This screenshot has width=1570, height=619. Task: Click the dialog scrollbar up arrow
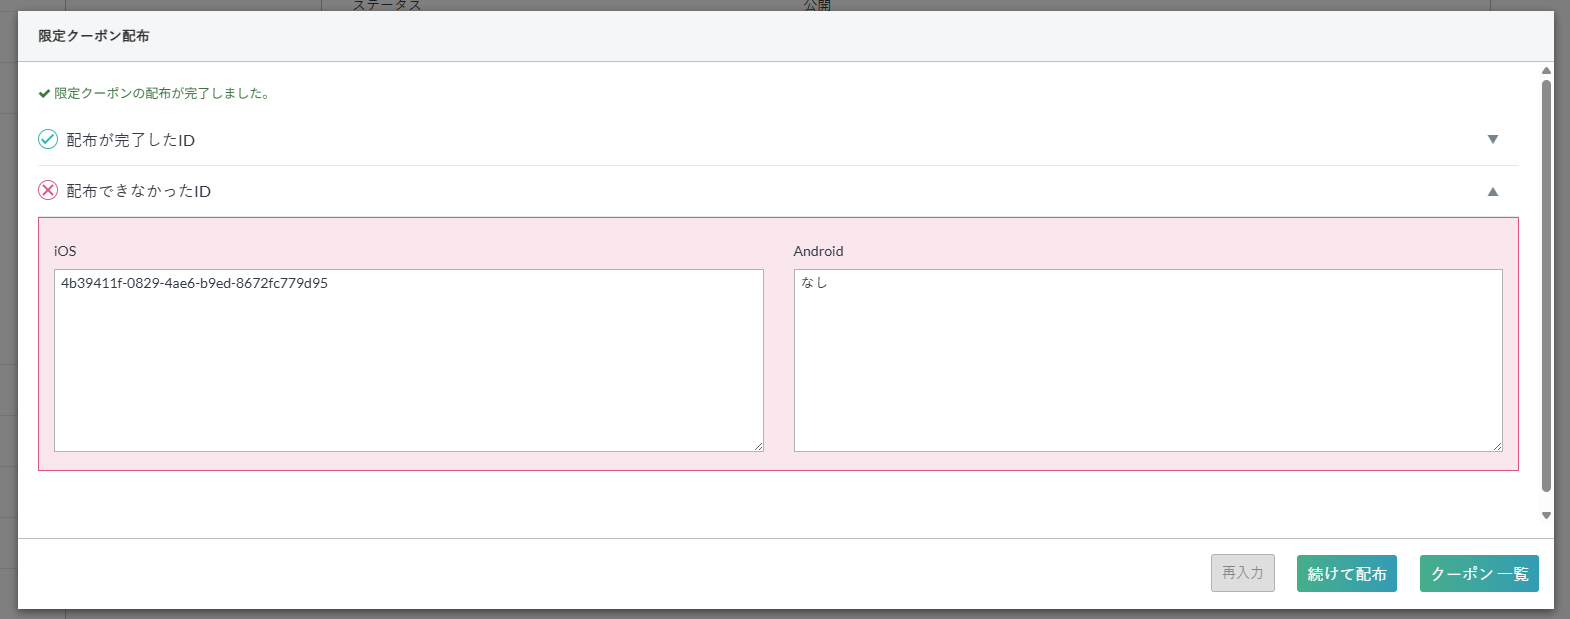click(1546, 71)
